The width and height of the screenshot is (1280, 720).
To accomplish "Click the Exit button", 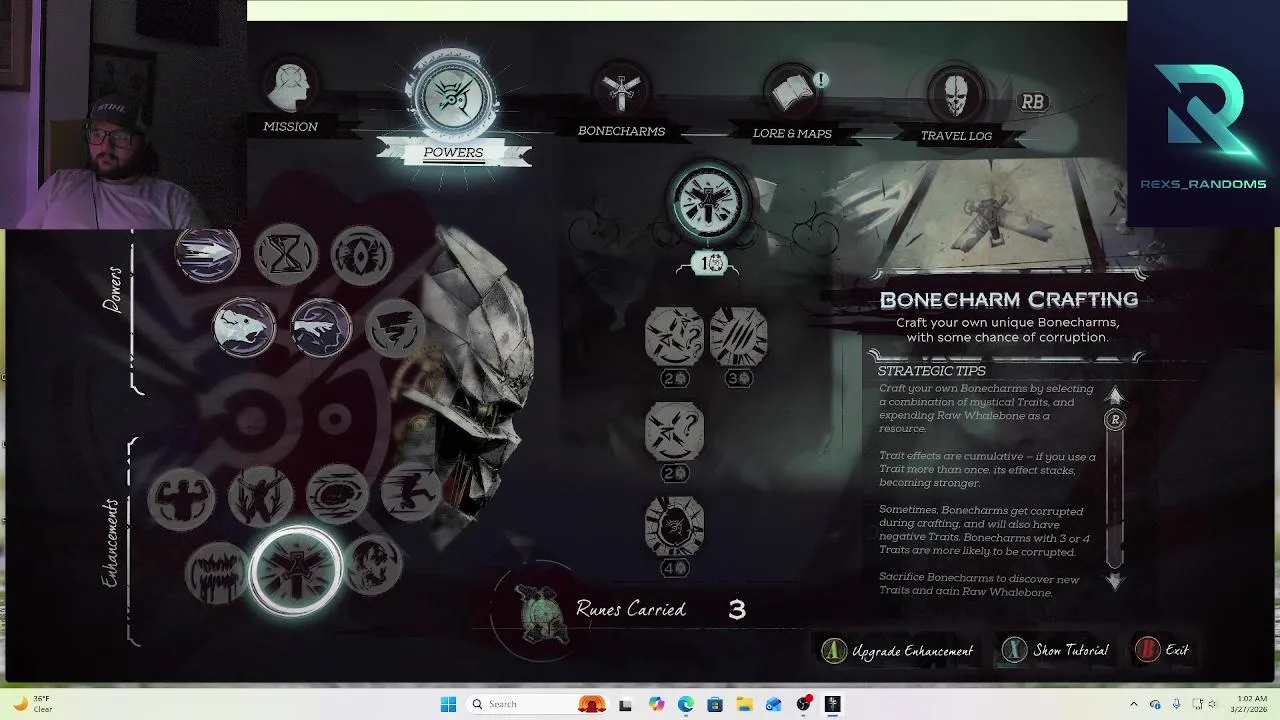I will click(x=1162, y=650).
